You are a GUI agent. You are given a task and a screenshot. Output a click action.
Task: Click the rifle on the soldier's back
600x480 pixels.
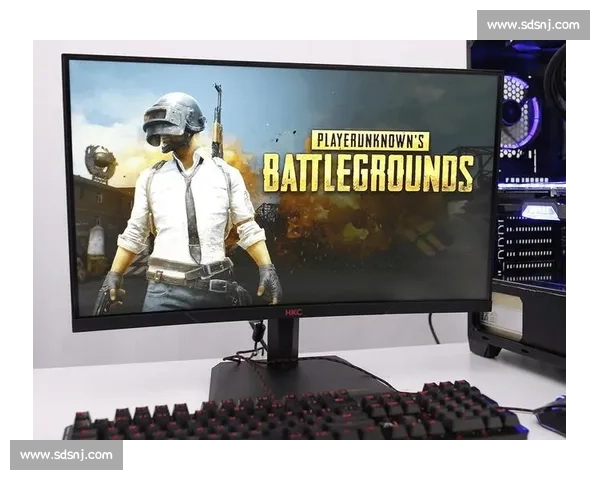217,120
